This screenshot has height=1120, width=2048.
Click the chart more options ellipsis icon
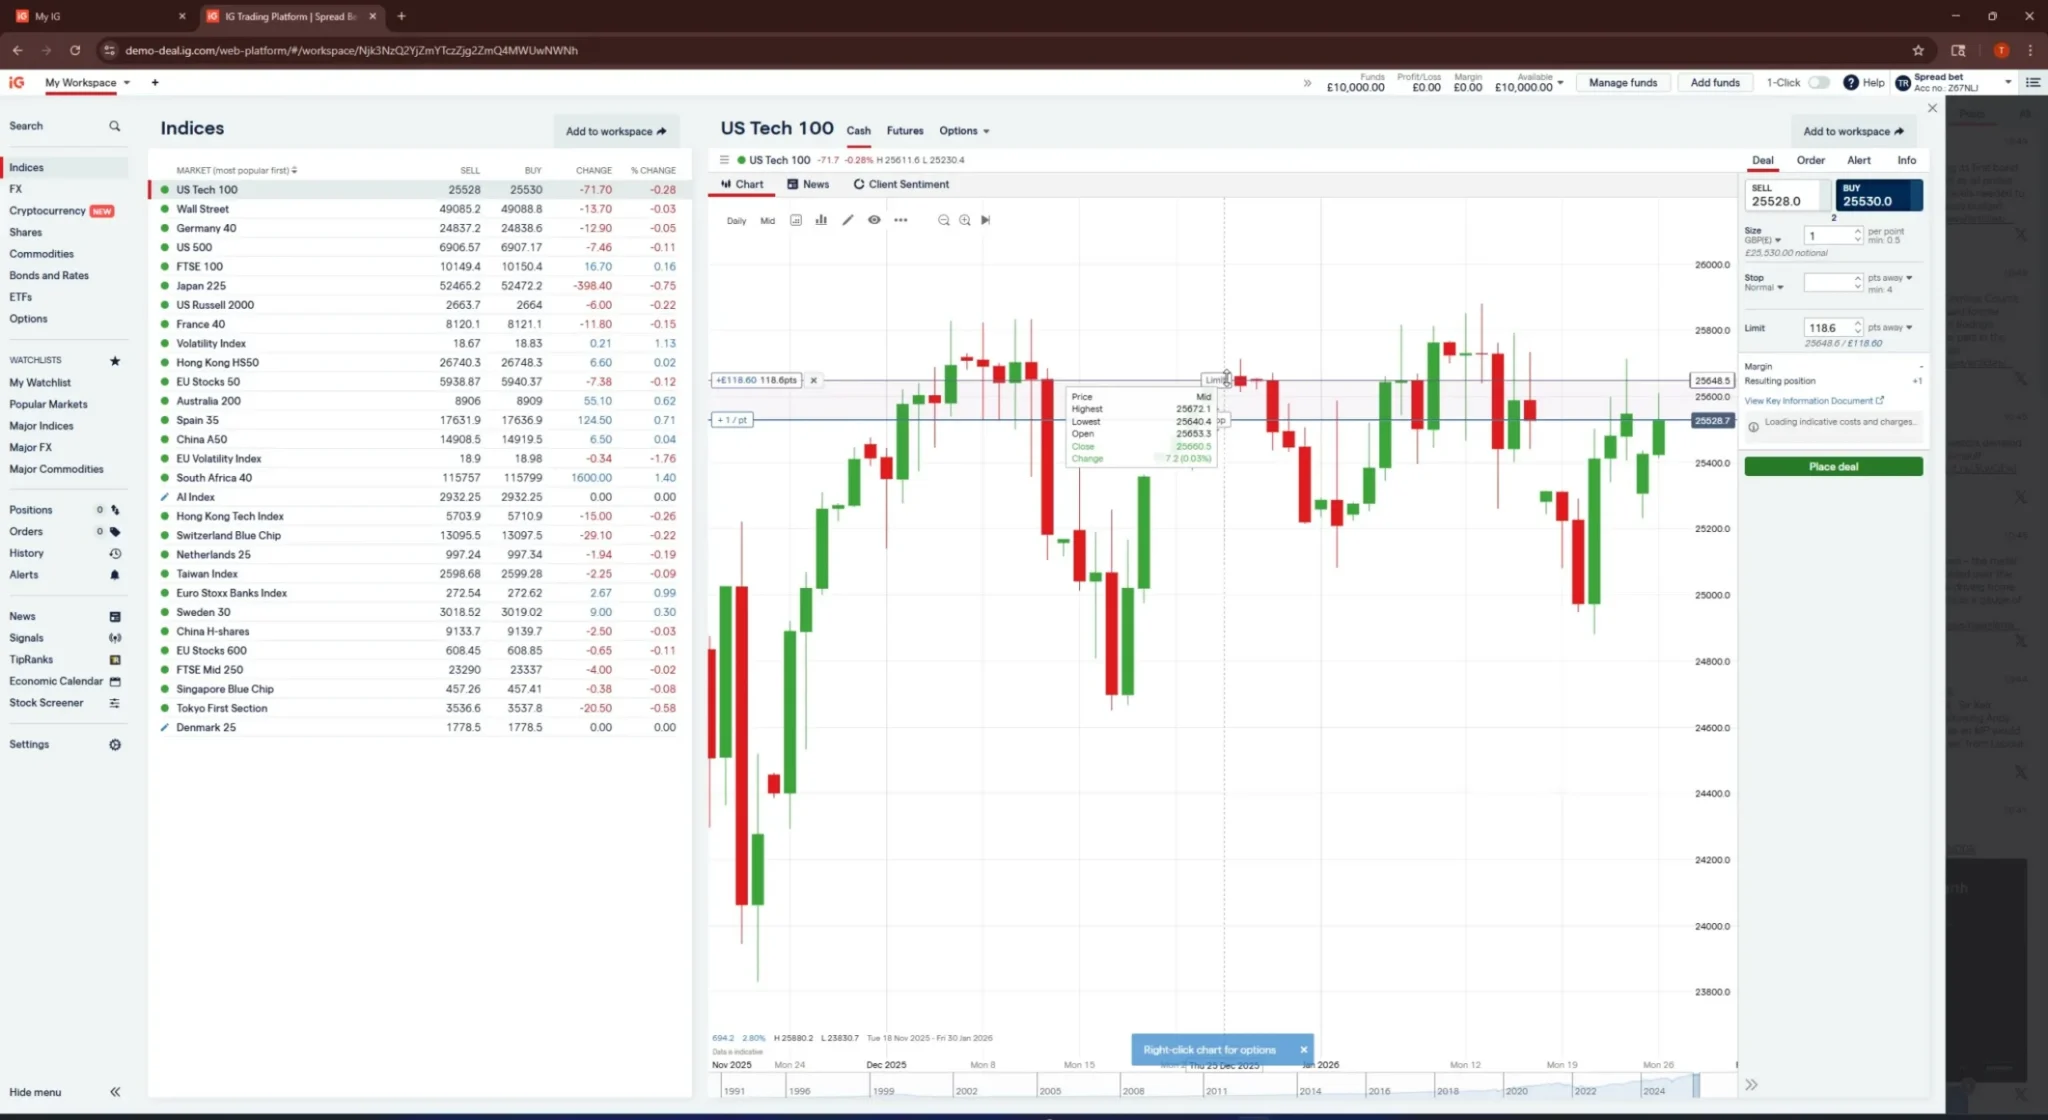(x=900, y=220)
